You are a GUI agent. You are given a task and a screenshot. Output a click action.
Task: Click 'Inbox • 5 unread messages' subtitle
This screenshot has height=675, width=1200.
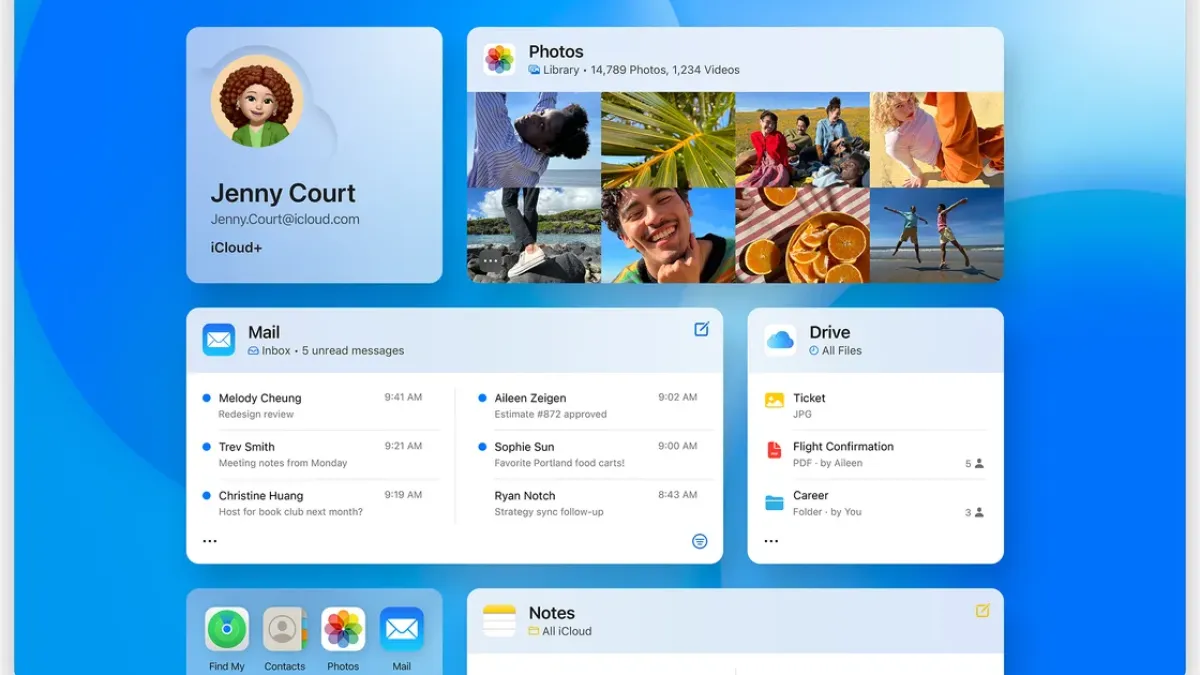pyautogui.click(x=326, y=351)
